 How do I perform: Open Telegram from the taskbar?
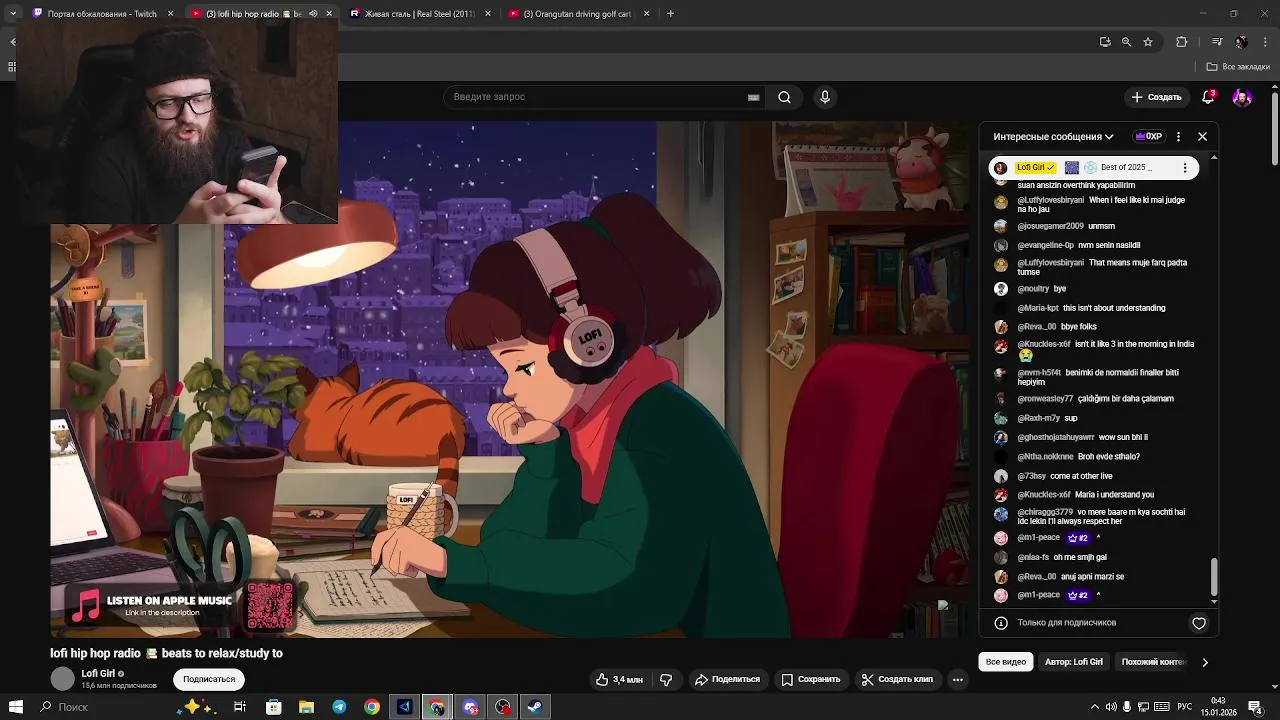pyautogui.click(x=339, y=707)
